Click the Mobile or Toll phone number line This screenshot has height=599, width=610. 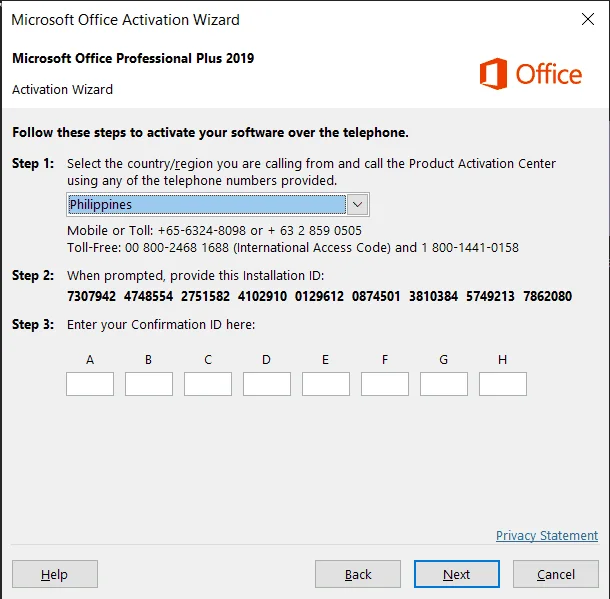pyautogui.click(x=214, y=231)
